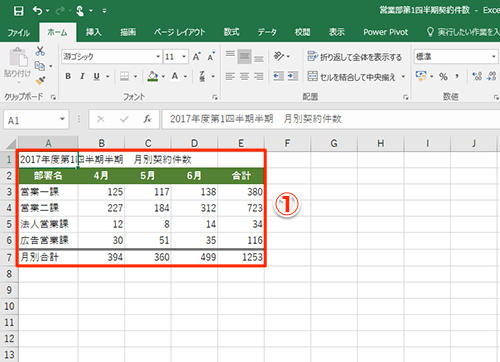500x362 pixels.
Task: Open the font name dropdown
Action: point(158,57)
